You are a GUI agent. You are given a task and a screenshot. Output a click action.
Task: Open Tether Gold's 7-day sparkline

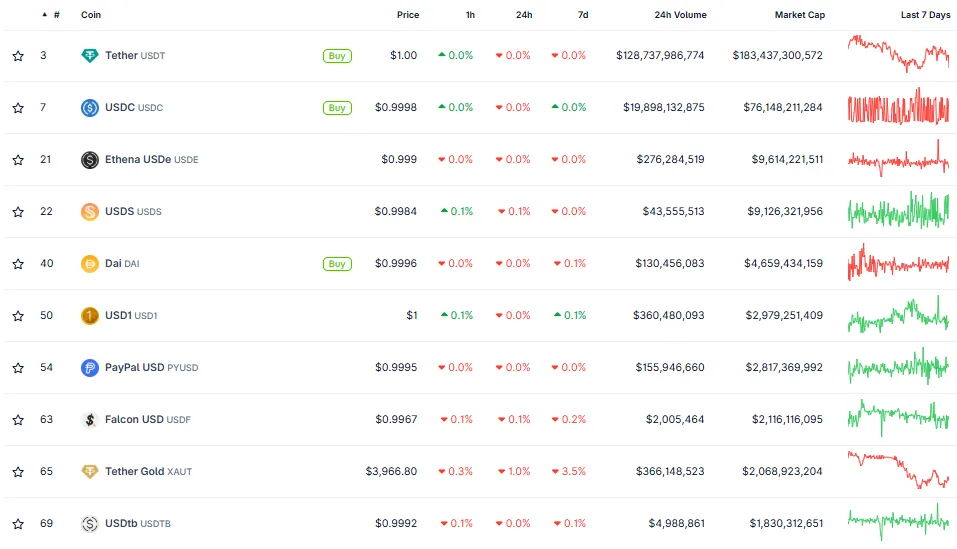pos(898,470)
